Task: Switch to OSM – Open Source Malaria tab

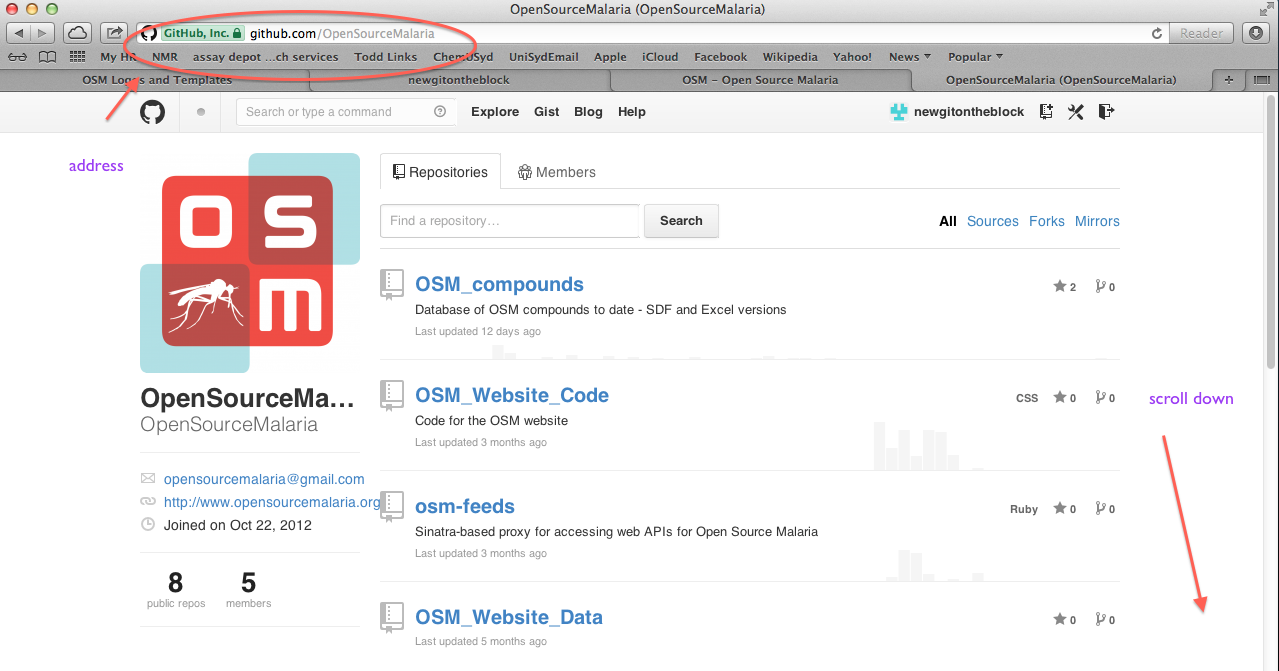Action: [760, 80]
